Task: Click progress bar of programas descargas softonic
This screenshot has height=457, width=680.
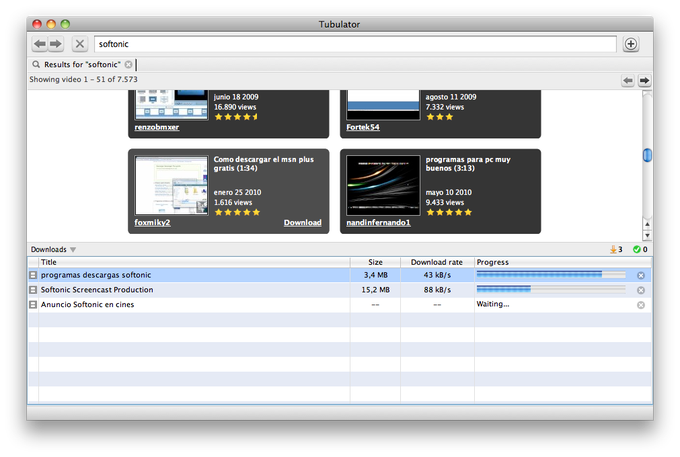Action: tap(551, 274)
